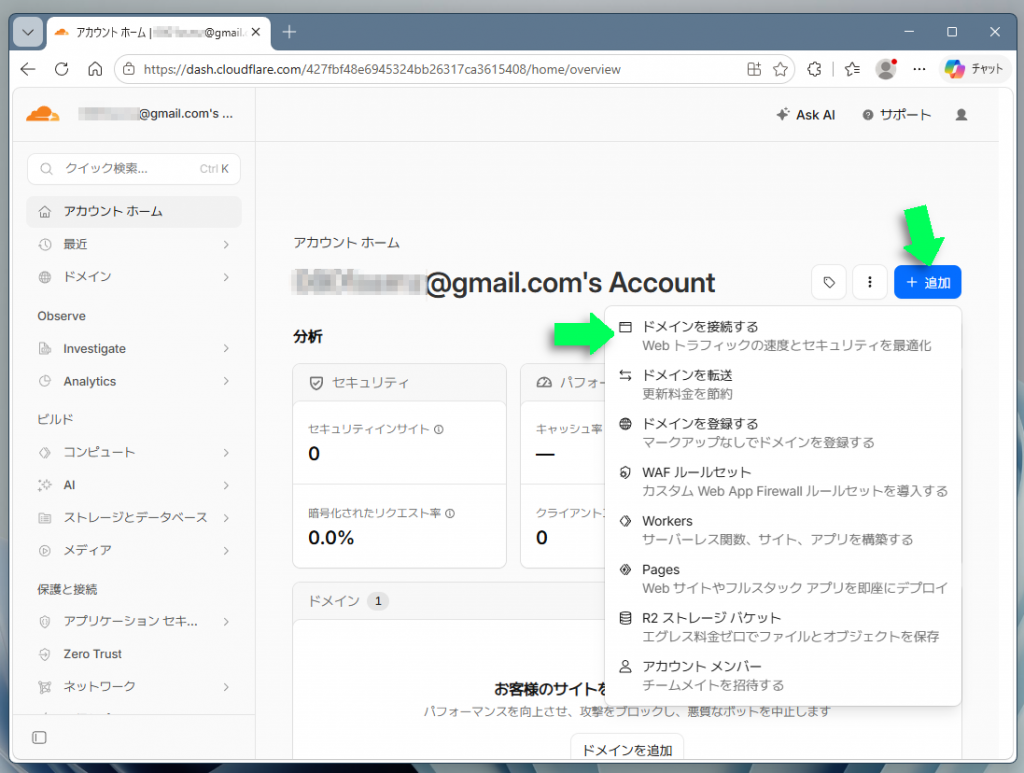Open the favorites list icon
Screen dimensions: 1024x773
click(852, 69)
